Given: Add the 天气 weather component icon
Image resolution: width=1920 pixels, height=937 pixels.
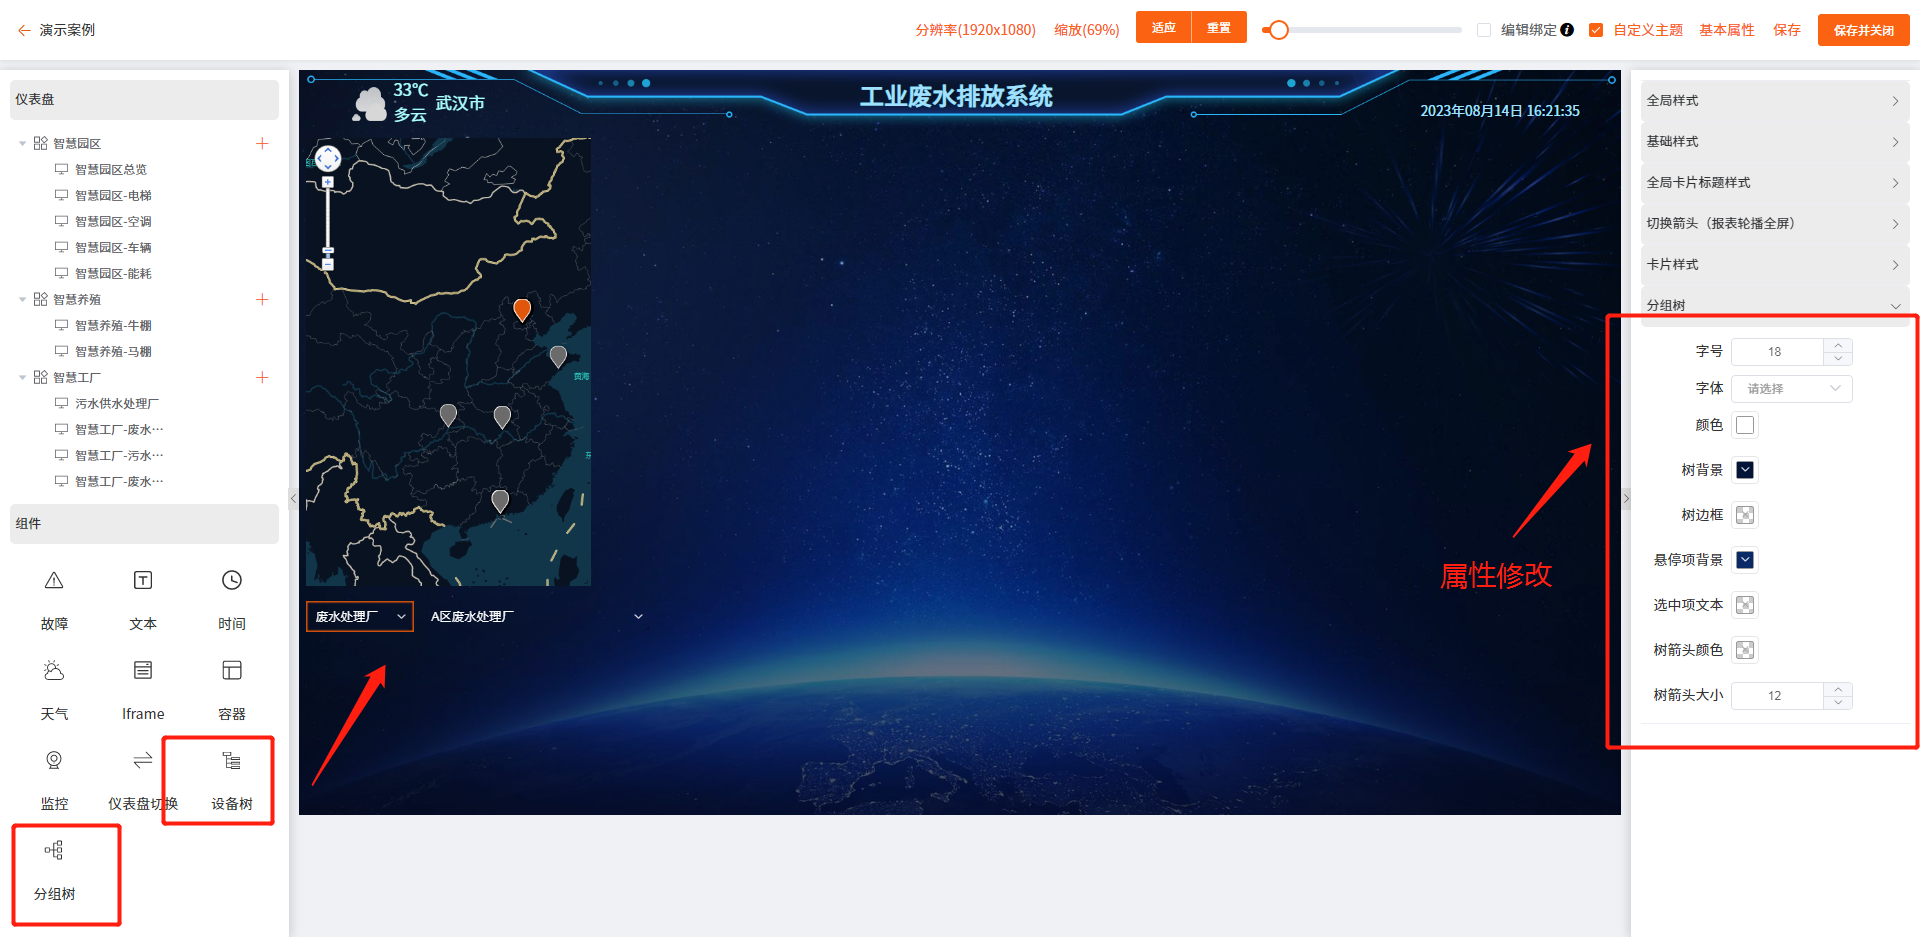Looking at the screenshot, I should (x=54, y=671).
